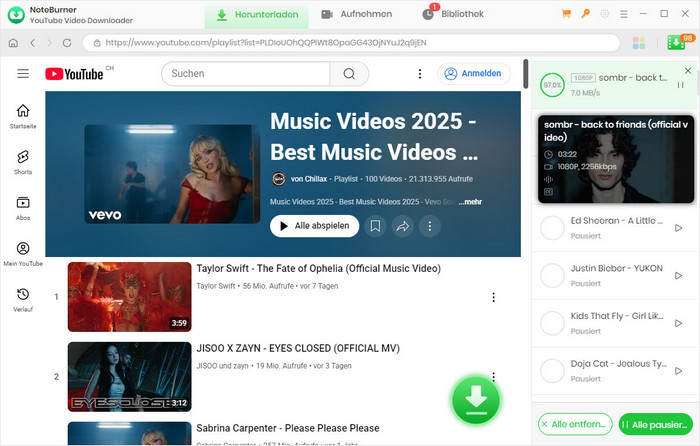The image size is (700, 446).
Task: Click the green floating download button
Action: [x=476, y=401]
